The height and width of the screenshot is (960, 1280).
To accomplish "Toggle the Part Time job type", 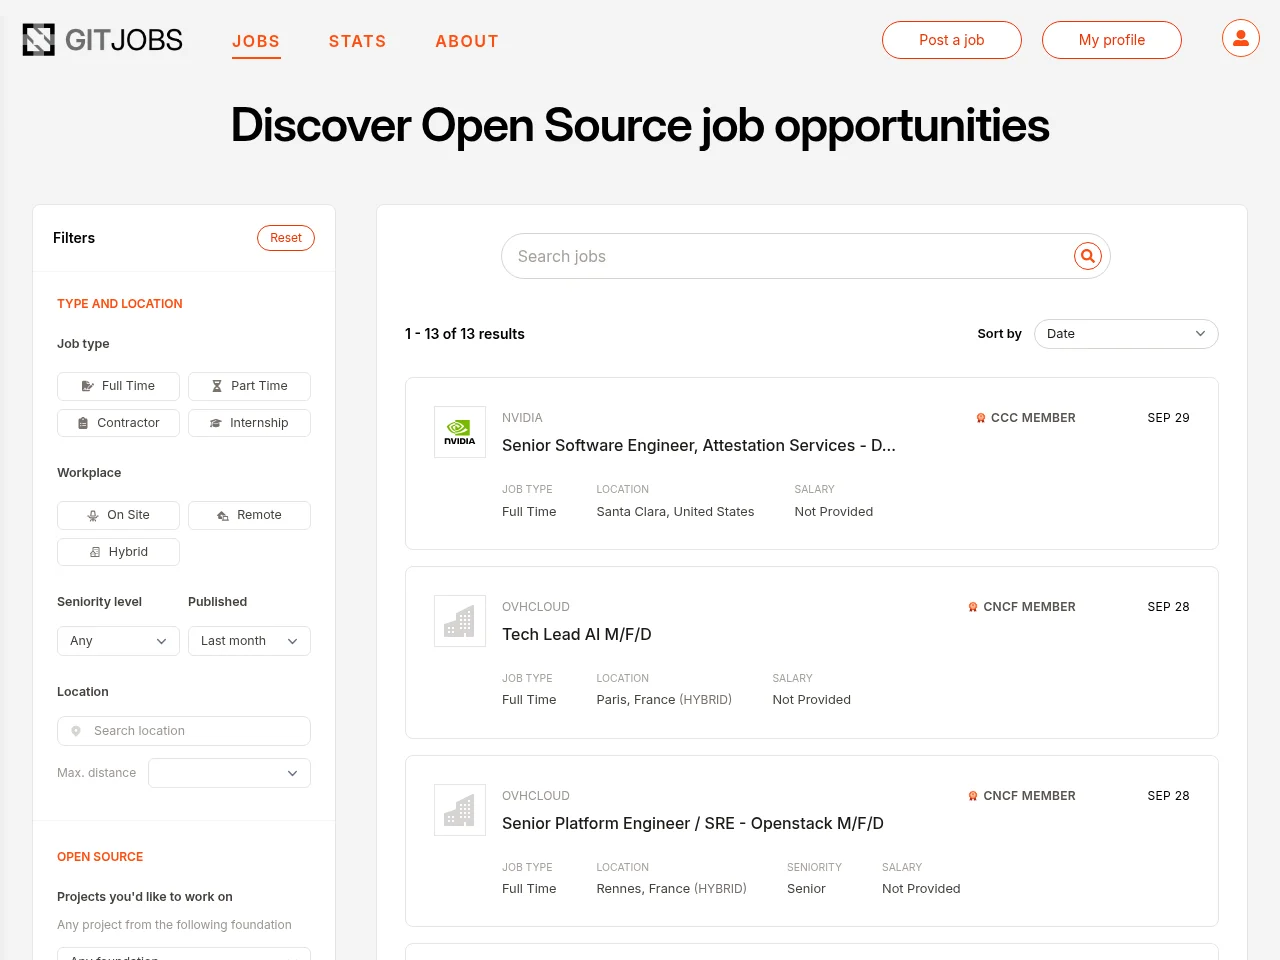I will tap(249, 386).
